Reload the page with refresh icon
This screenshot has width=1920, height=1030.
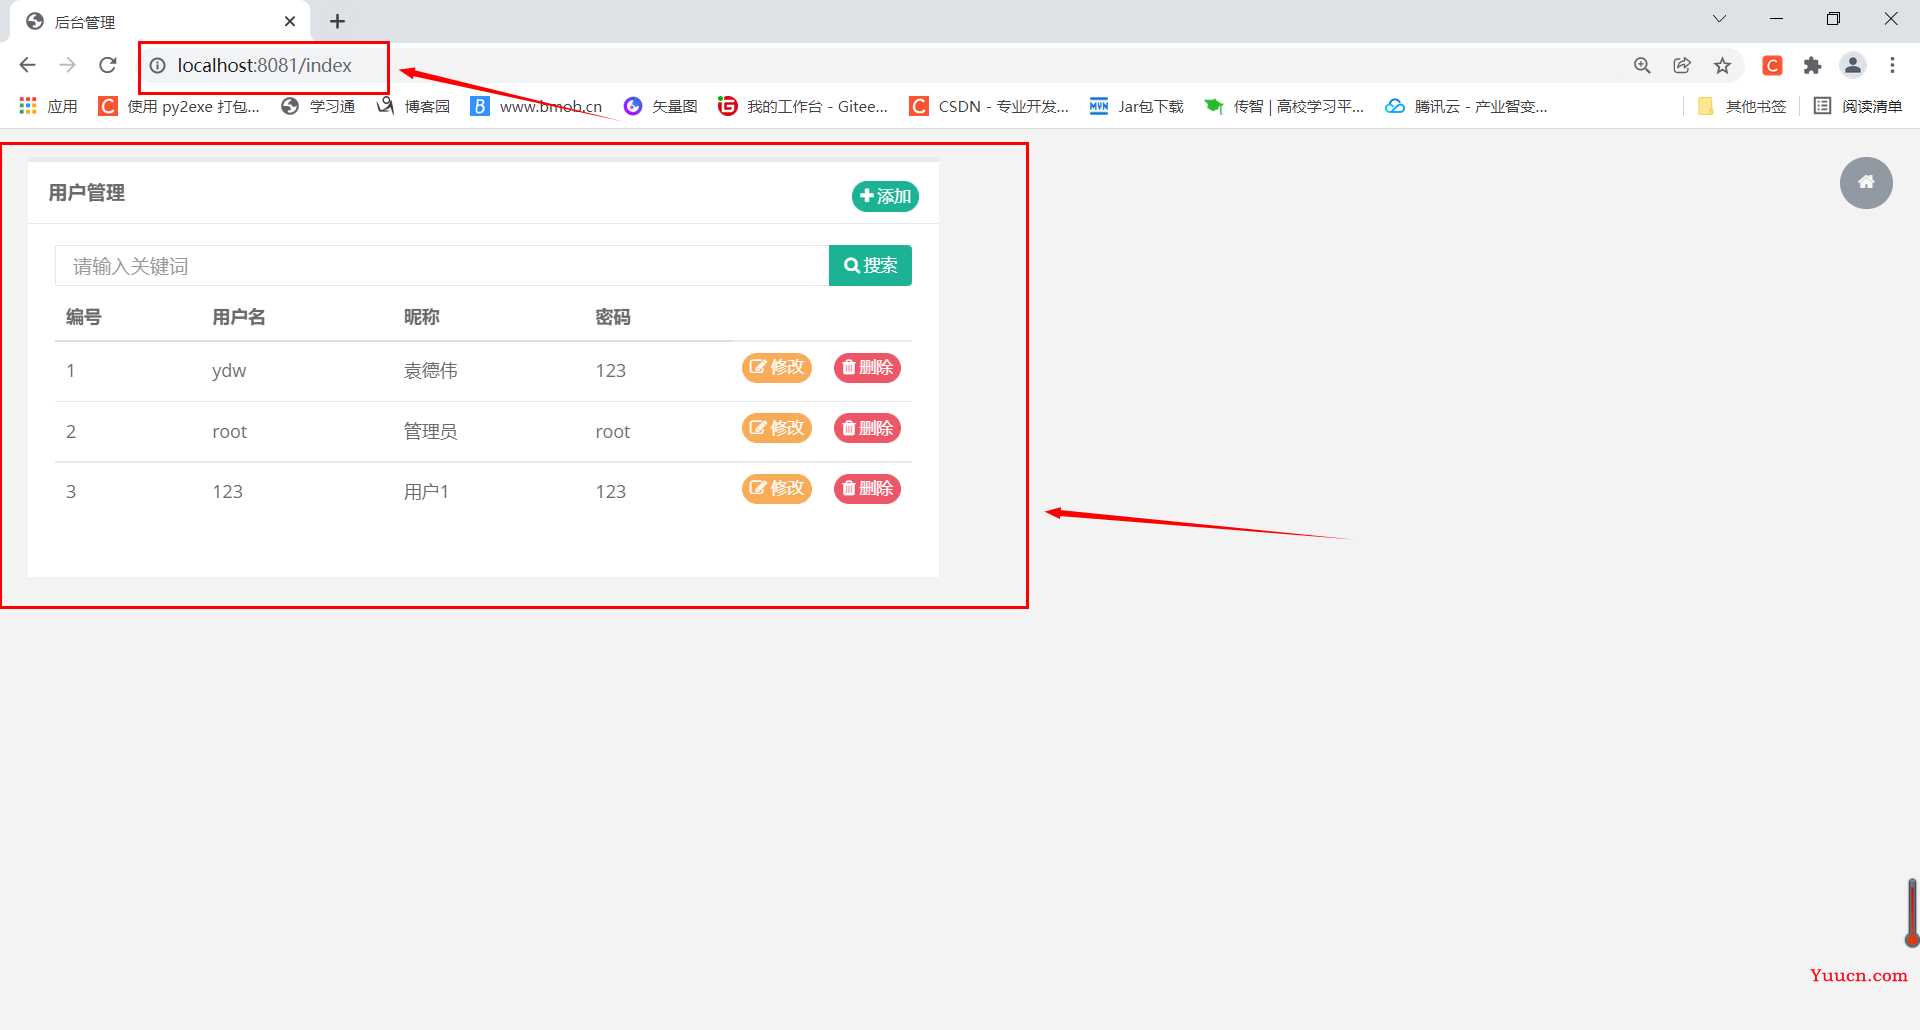tap(108, 65)
